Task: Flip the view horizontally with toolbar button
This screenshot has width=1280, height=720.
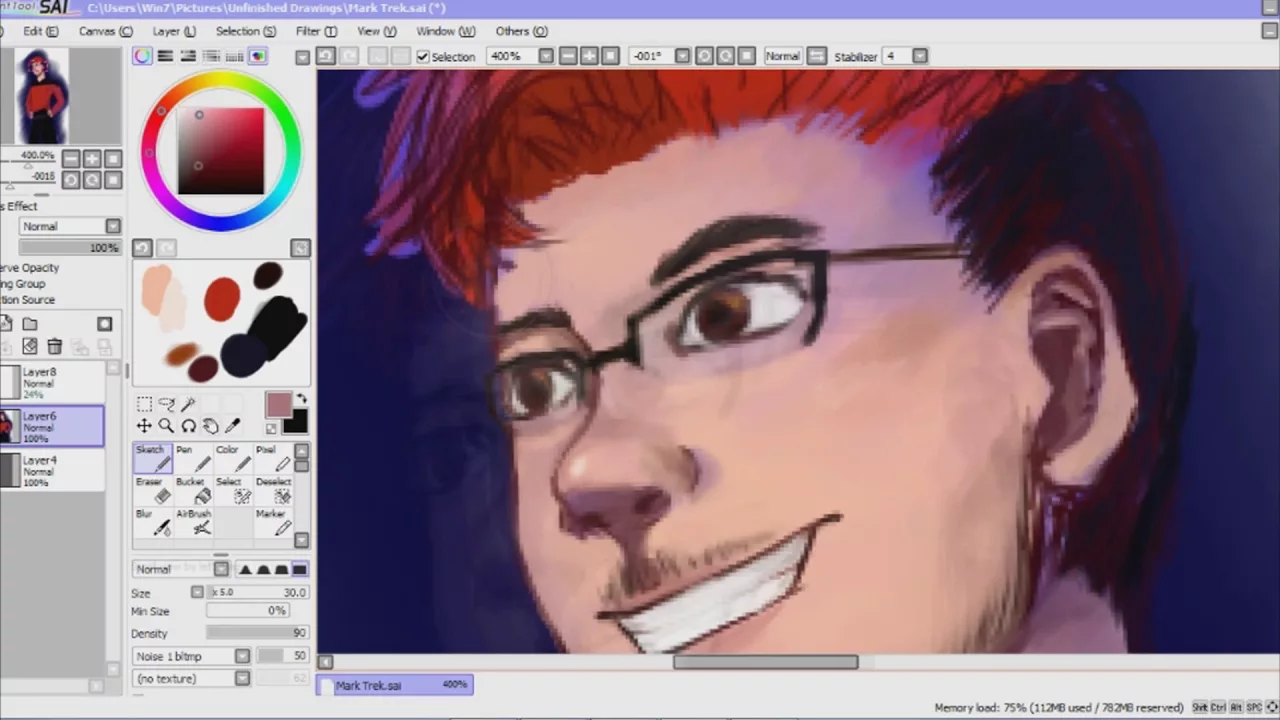Action: pyautogui.click(x=816, y=56)
